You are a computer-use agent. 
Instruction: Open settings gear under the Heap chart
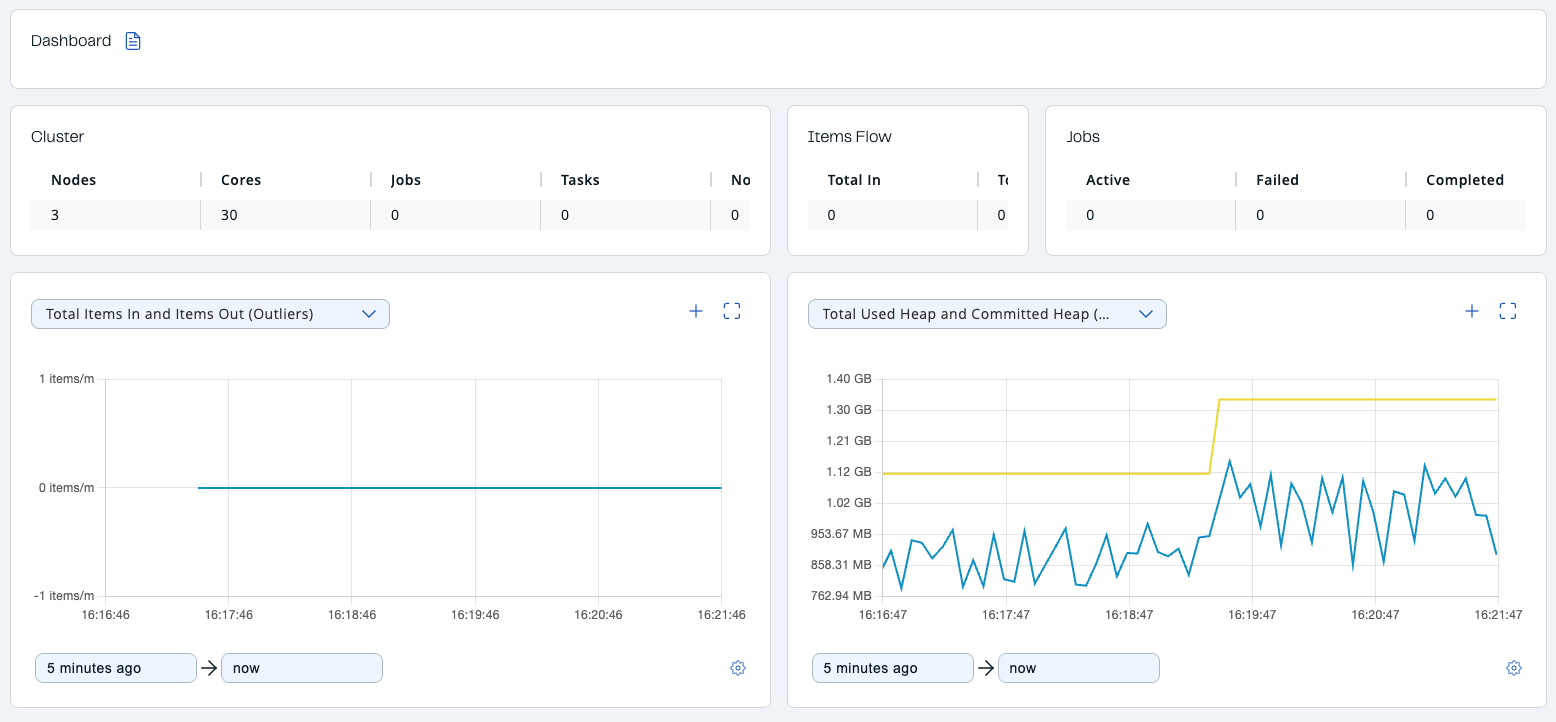pyautogui.click(x=1513, y=667)
